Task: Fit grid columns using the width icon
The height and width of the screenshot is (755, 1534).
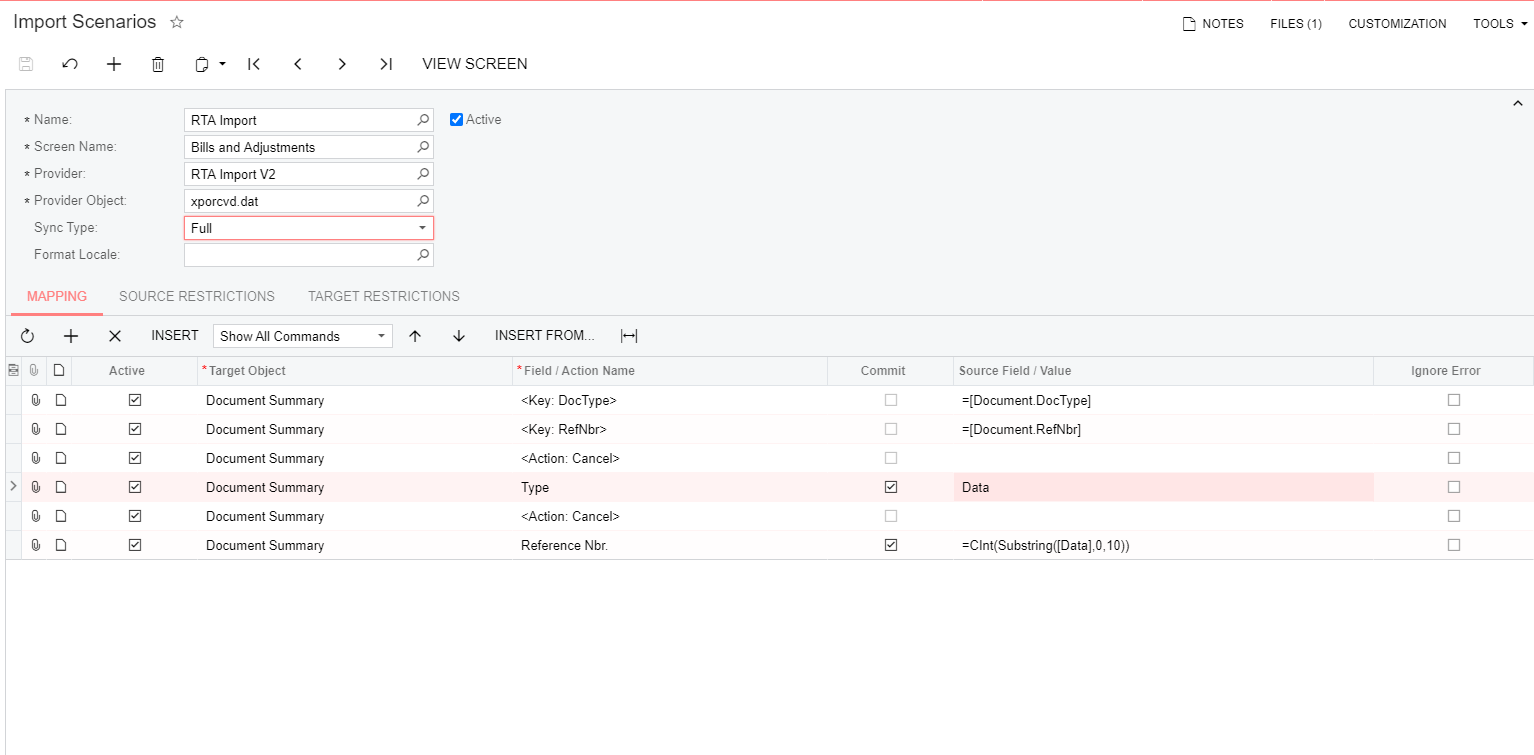Action: click(x=629, y=336)
